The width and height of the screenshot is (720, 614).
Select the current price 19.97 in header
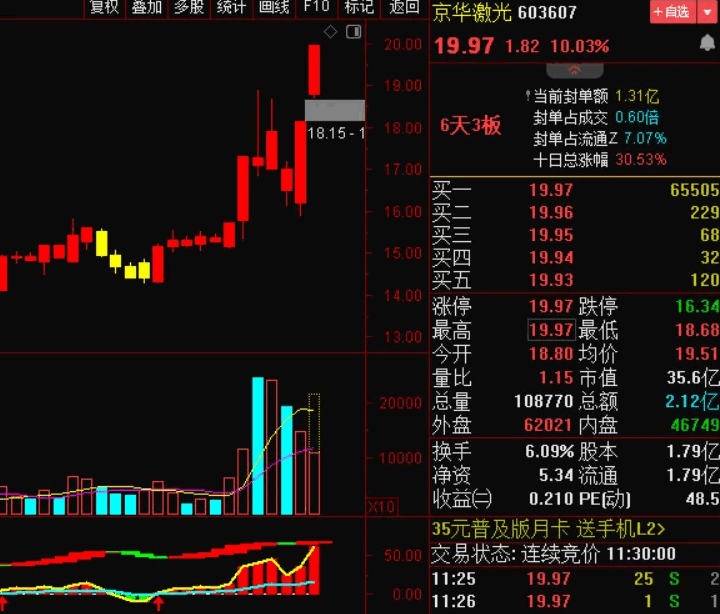464,45
